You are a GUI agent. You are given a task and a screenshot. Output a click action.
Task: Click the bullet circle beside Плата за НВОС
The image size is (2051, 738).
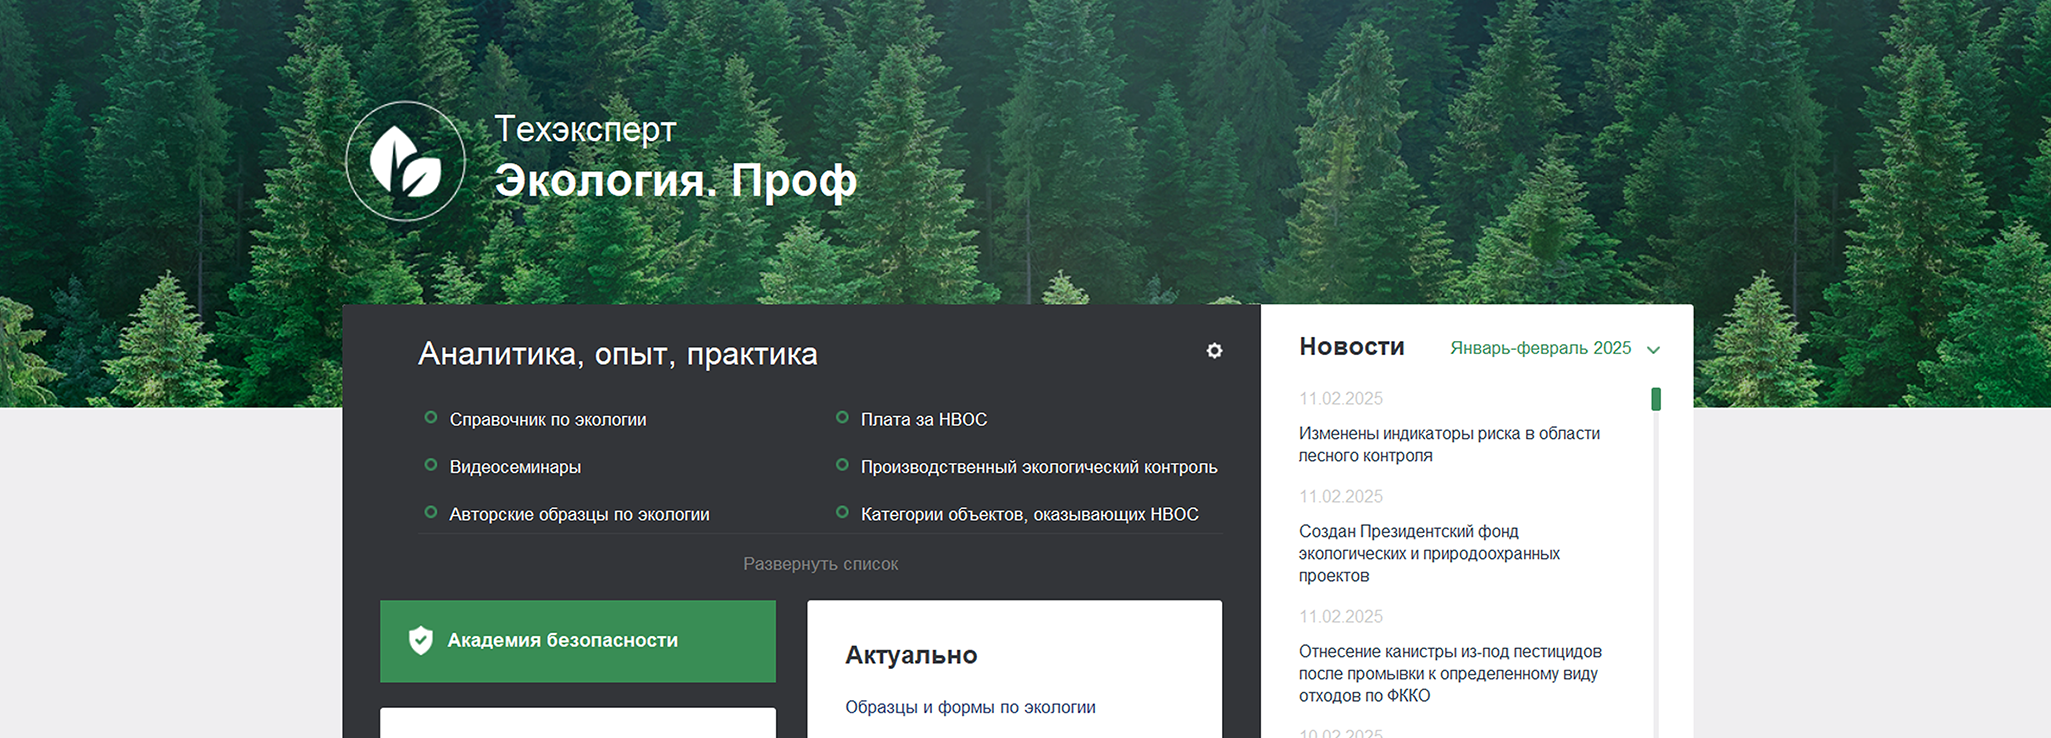click(842, 418)
